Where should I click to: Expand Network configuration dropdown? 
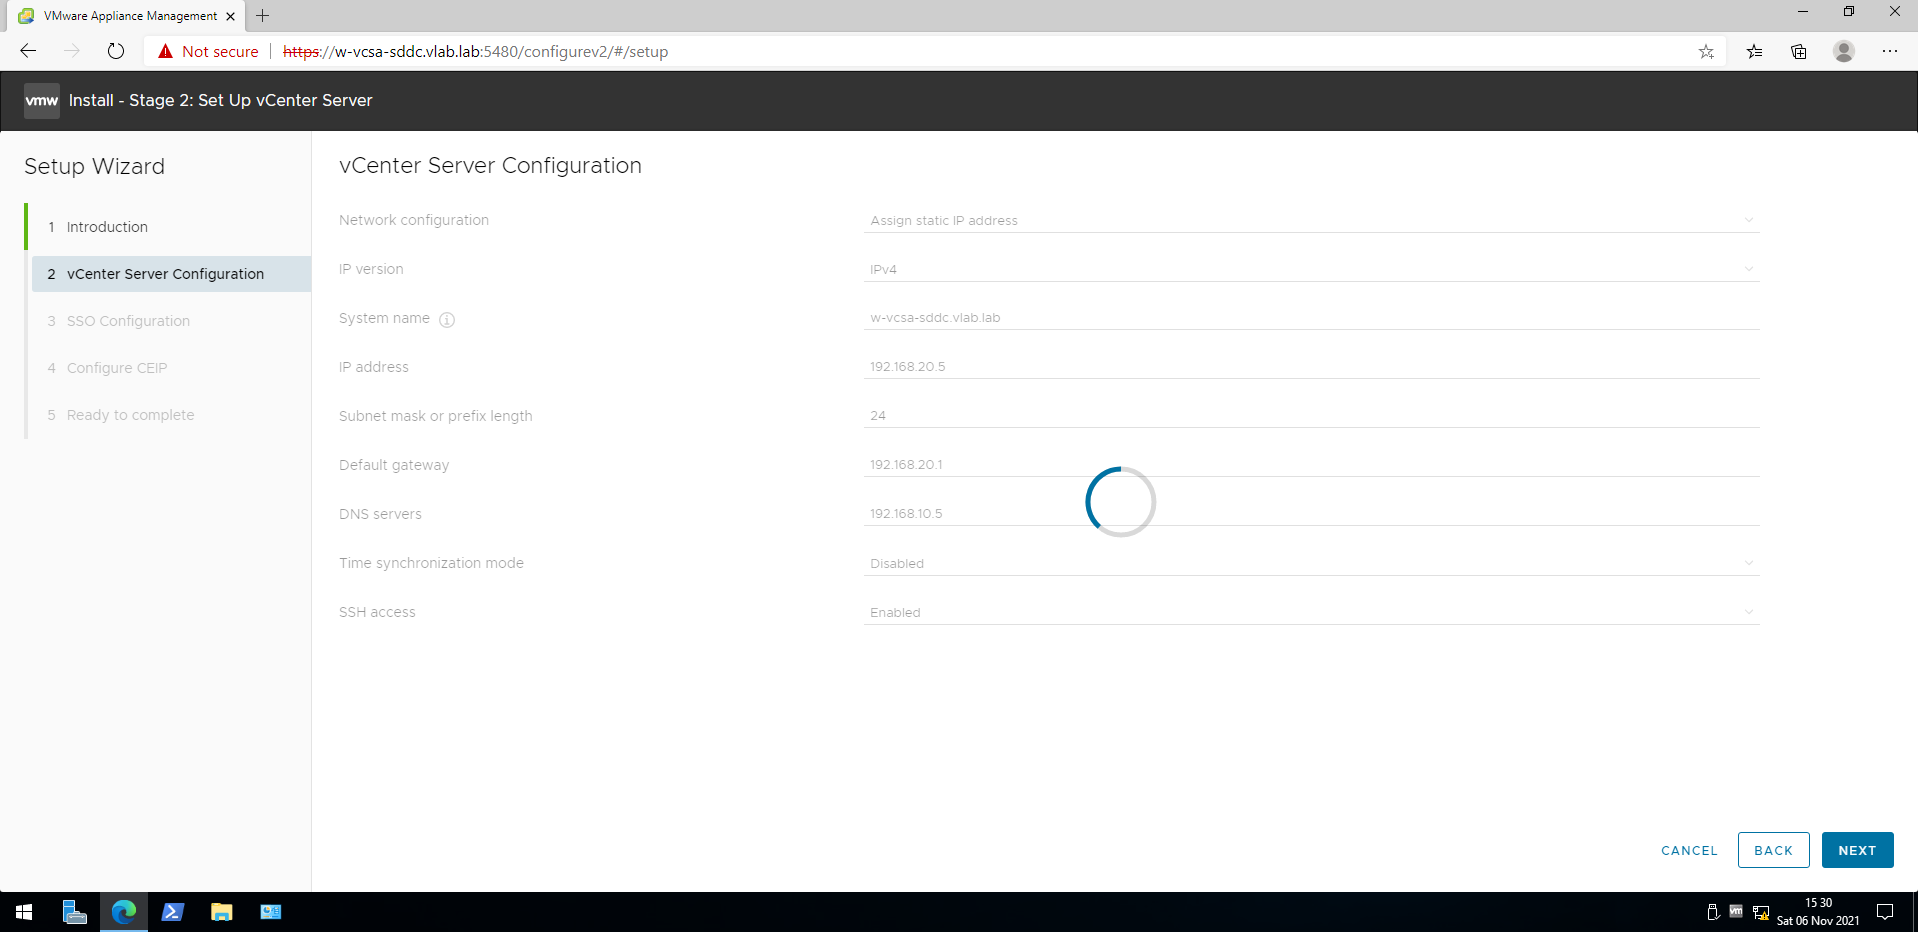(1311, 220)
